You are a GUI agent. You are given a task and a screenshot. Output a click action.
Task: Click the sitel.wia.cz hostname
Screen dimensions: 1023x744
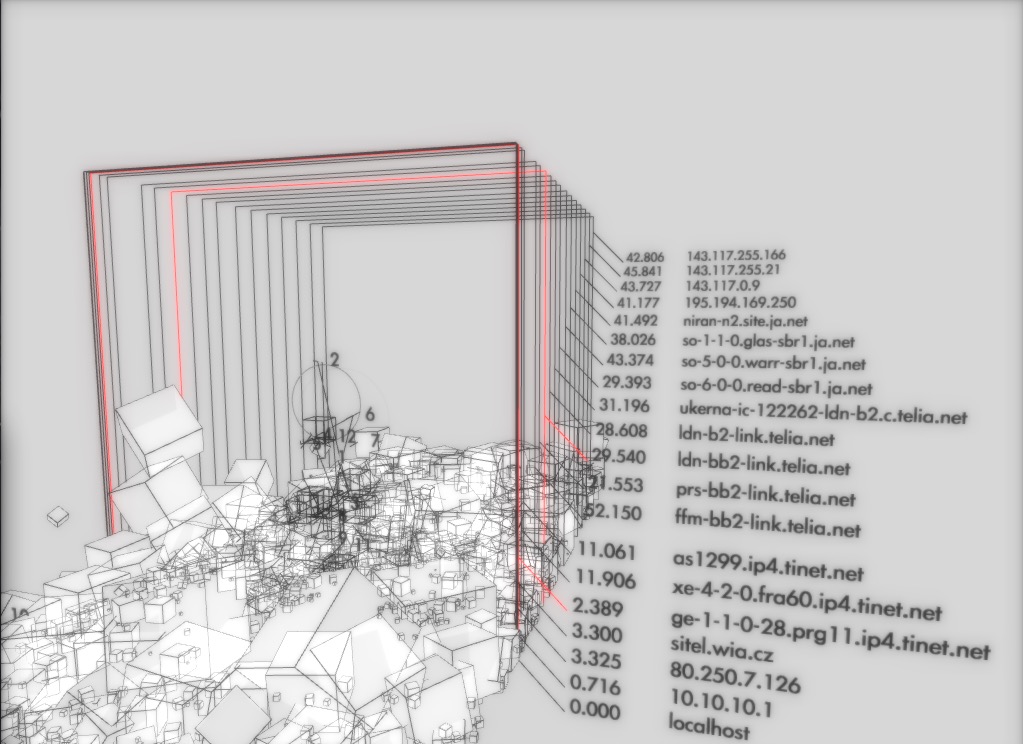[722, 648]
